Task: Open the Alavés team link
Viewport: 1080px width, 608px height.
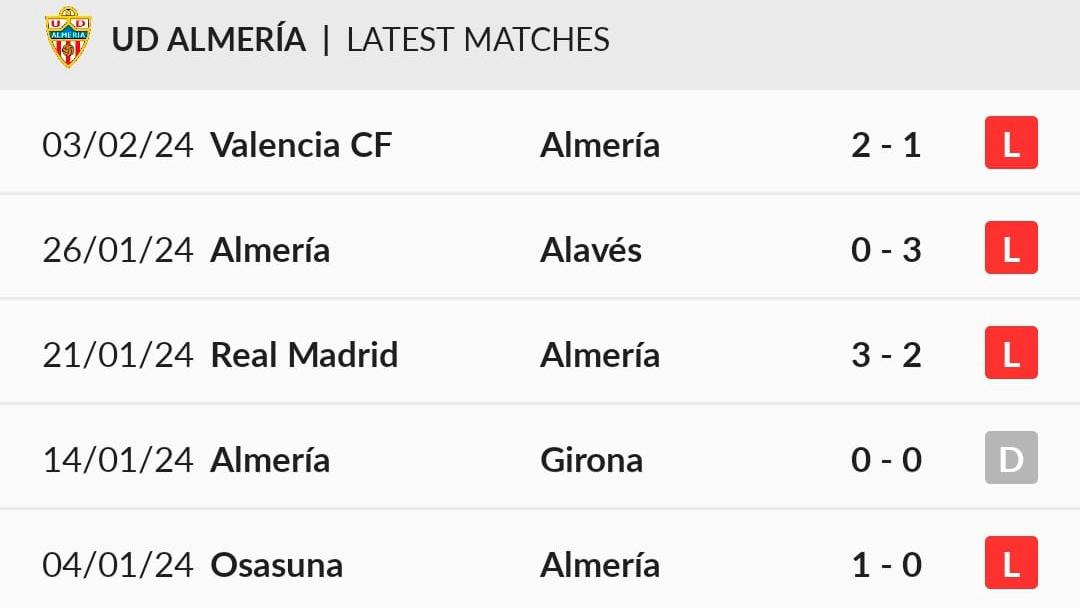Action: coord(591,249)
